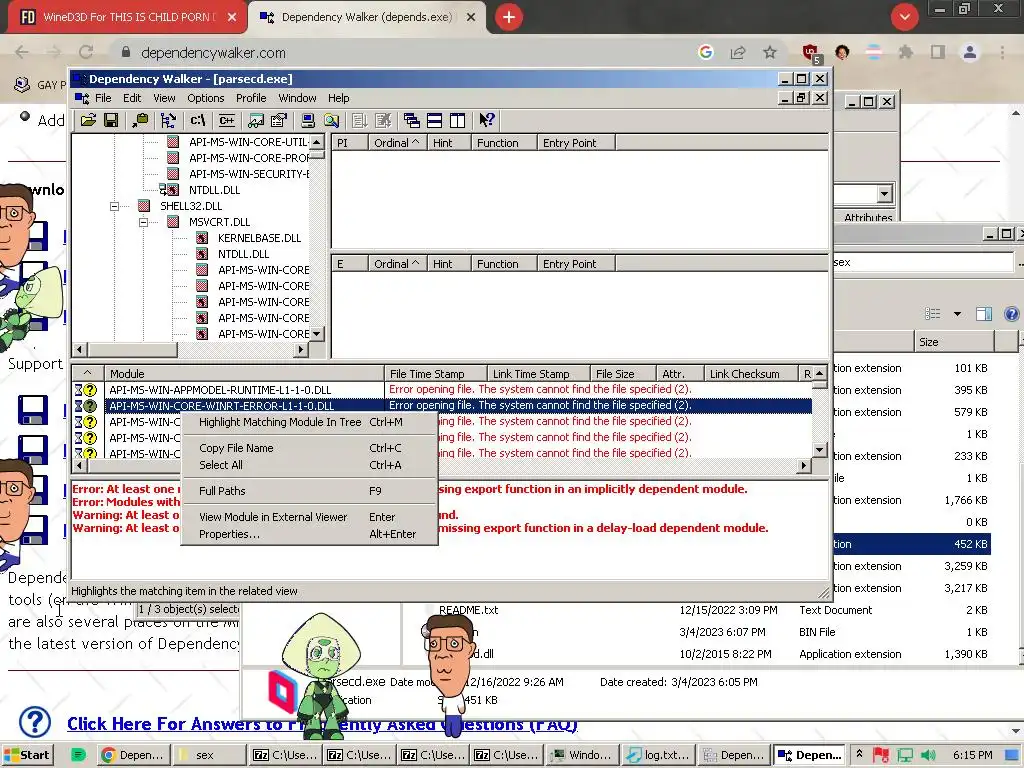
Task: Choose View Module in External Viewer entry
Action: [308, 517]
